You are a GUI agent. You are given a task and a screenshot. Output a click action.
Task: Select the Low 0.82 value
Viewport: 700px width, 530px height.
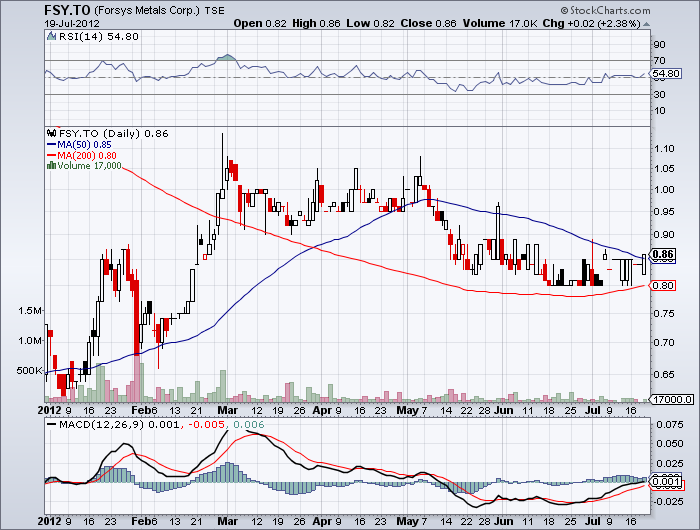point(371,24)
